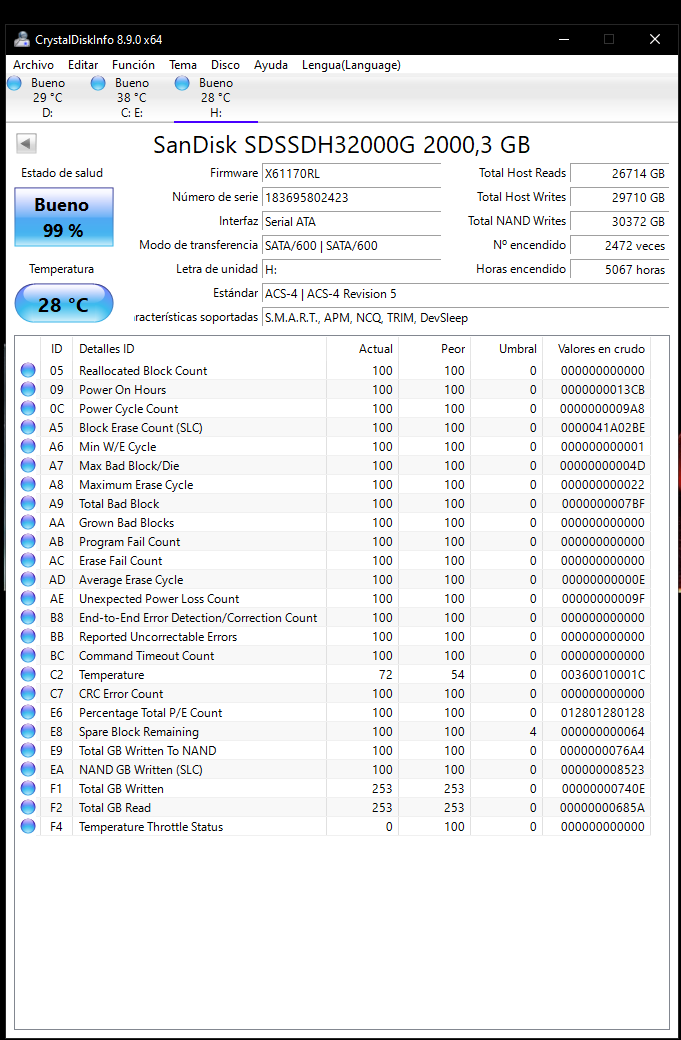
Task: Click status orb for Unexpected Power Loss Count
Action: tap(28, 598)
